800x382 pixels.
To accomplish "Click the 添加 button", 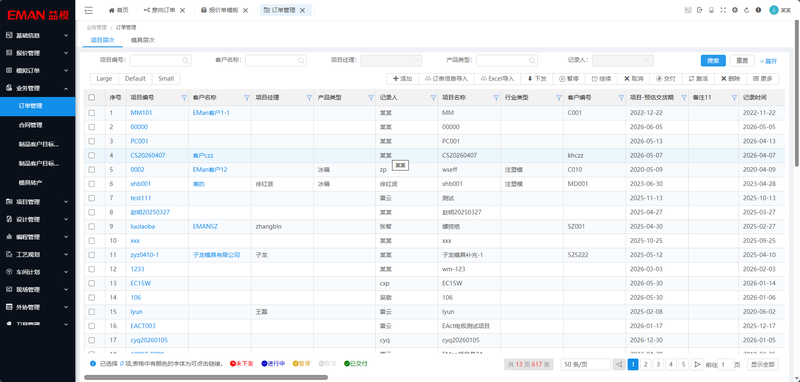I will click(403, 79).
